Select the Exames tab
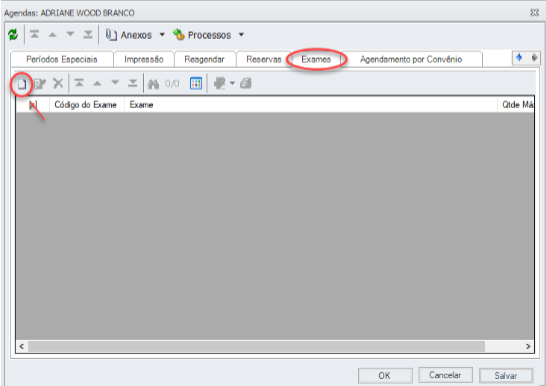Viewport: 546px width, 386px height. point(316,59)
